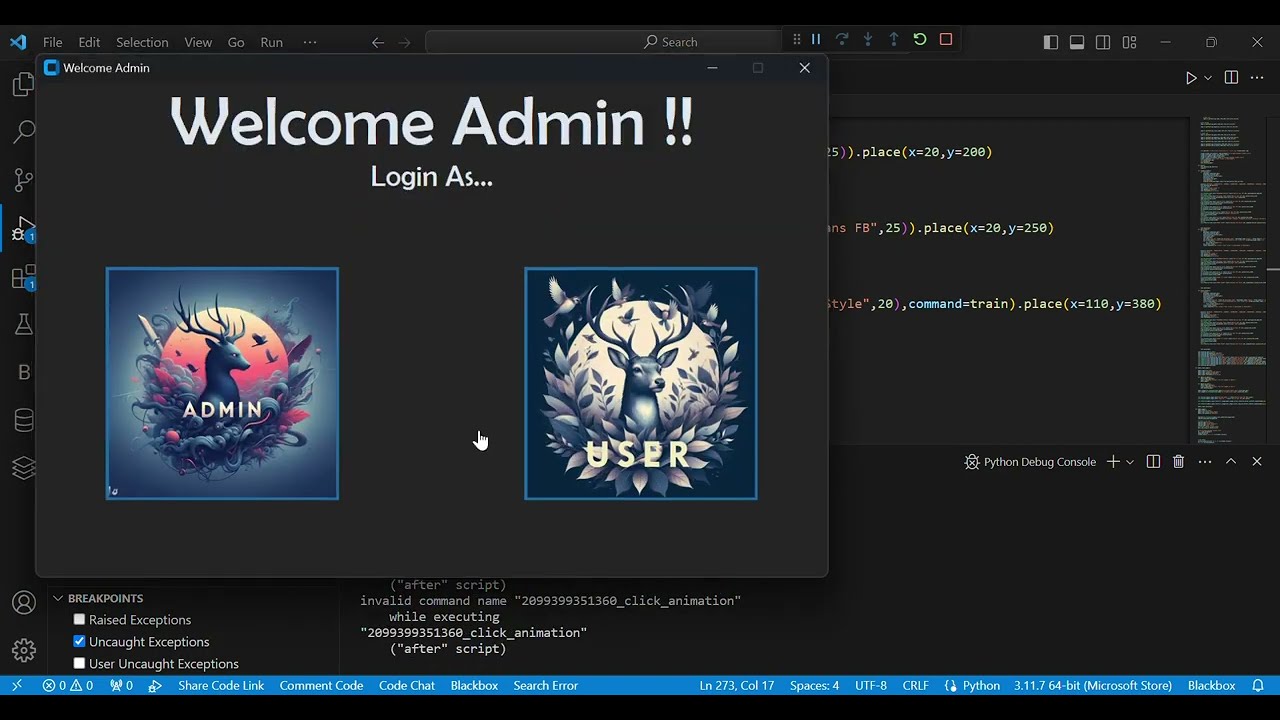The image size is (1280, 720).
Task: Split the terminal panel
Action: tap(1153, 462)
